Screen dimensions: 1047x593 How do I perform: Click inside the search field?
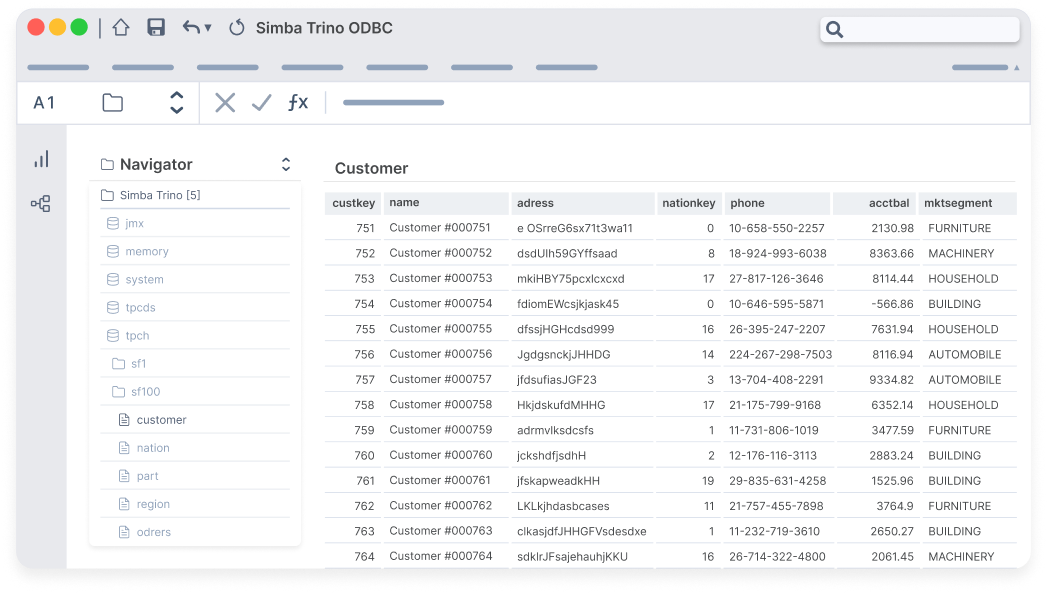point(920,30)
